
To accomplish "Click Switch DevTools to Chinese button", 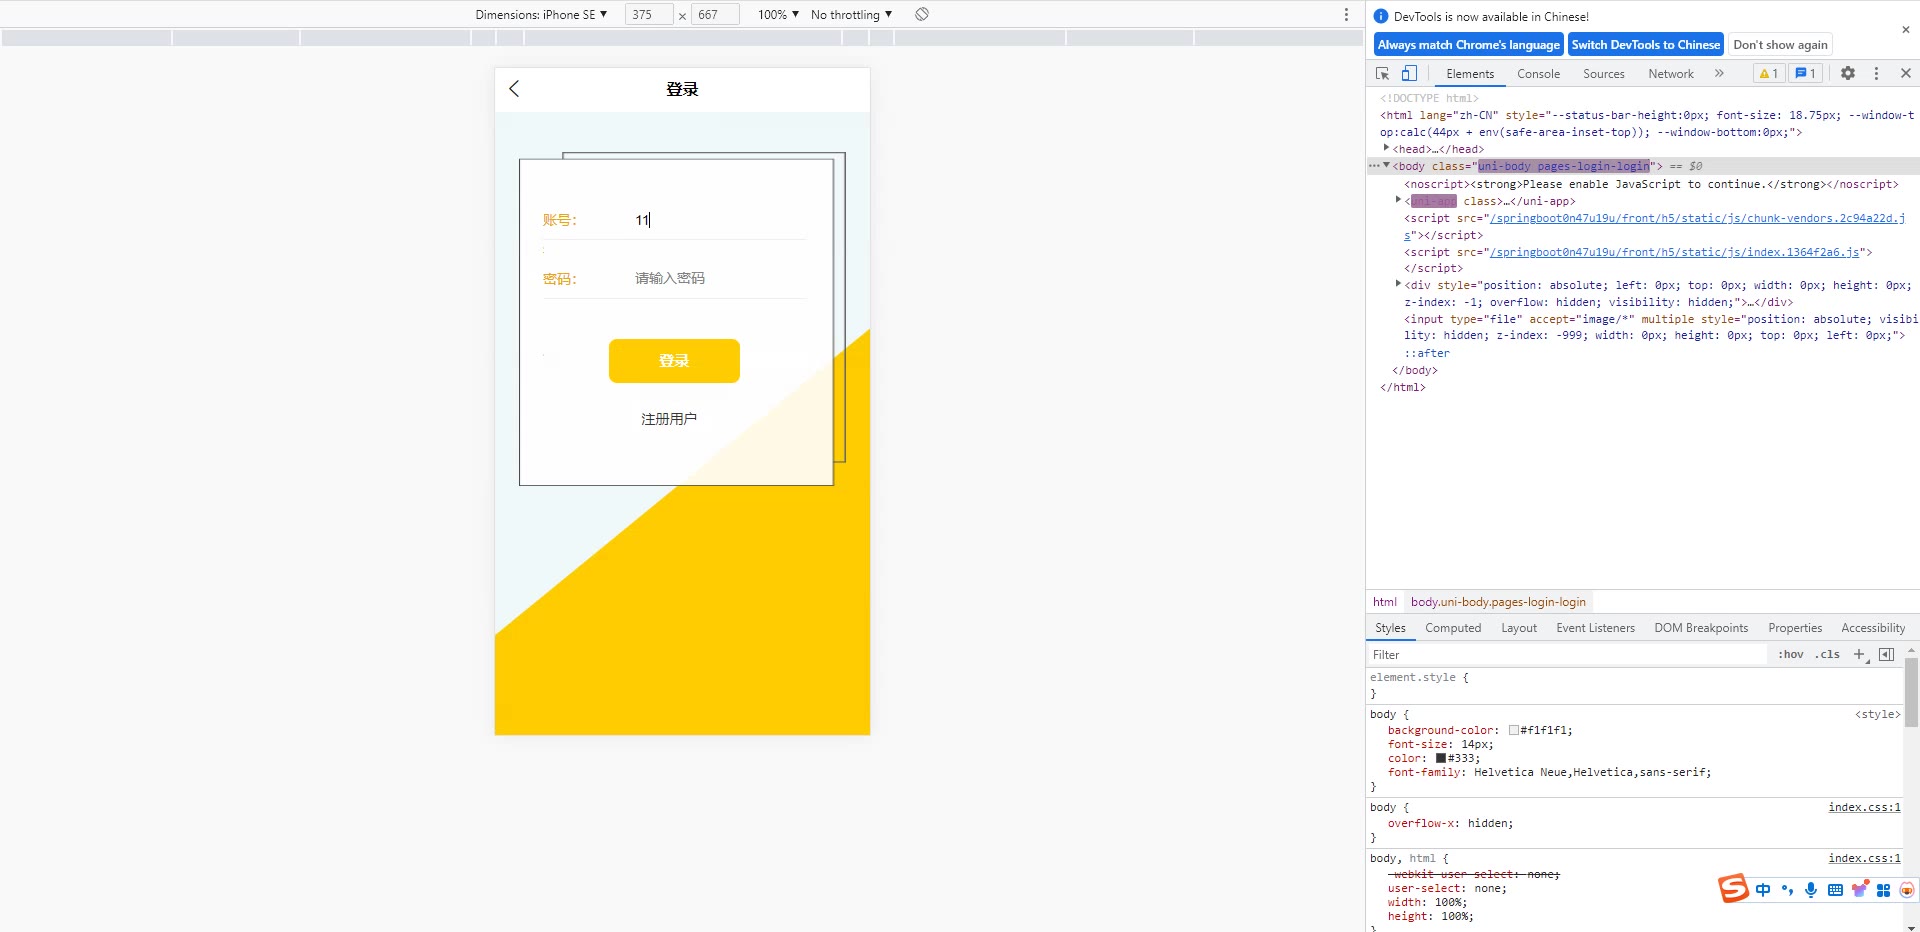I will (x=1645, y=45).
